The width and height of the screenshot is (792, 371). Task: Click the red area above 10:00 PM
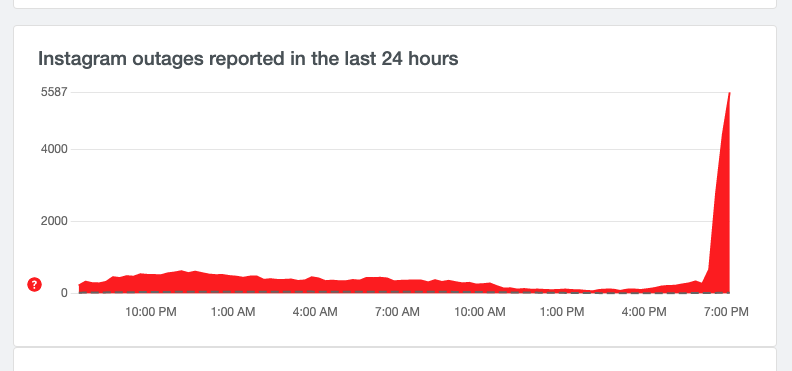click(151, 284)
